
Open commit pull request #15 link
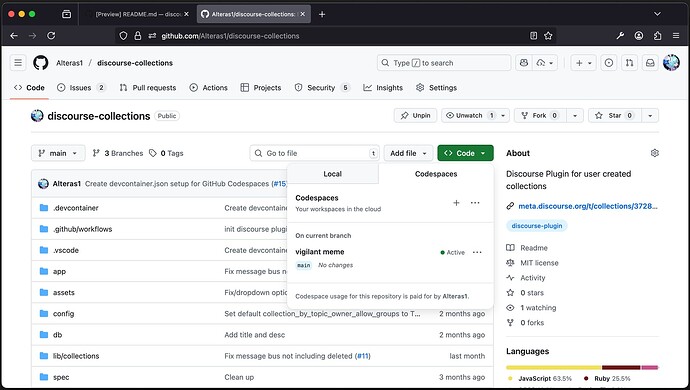coord(279,184)
